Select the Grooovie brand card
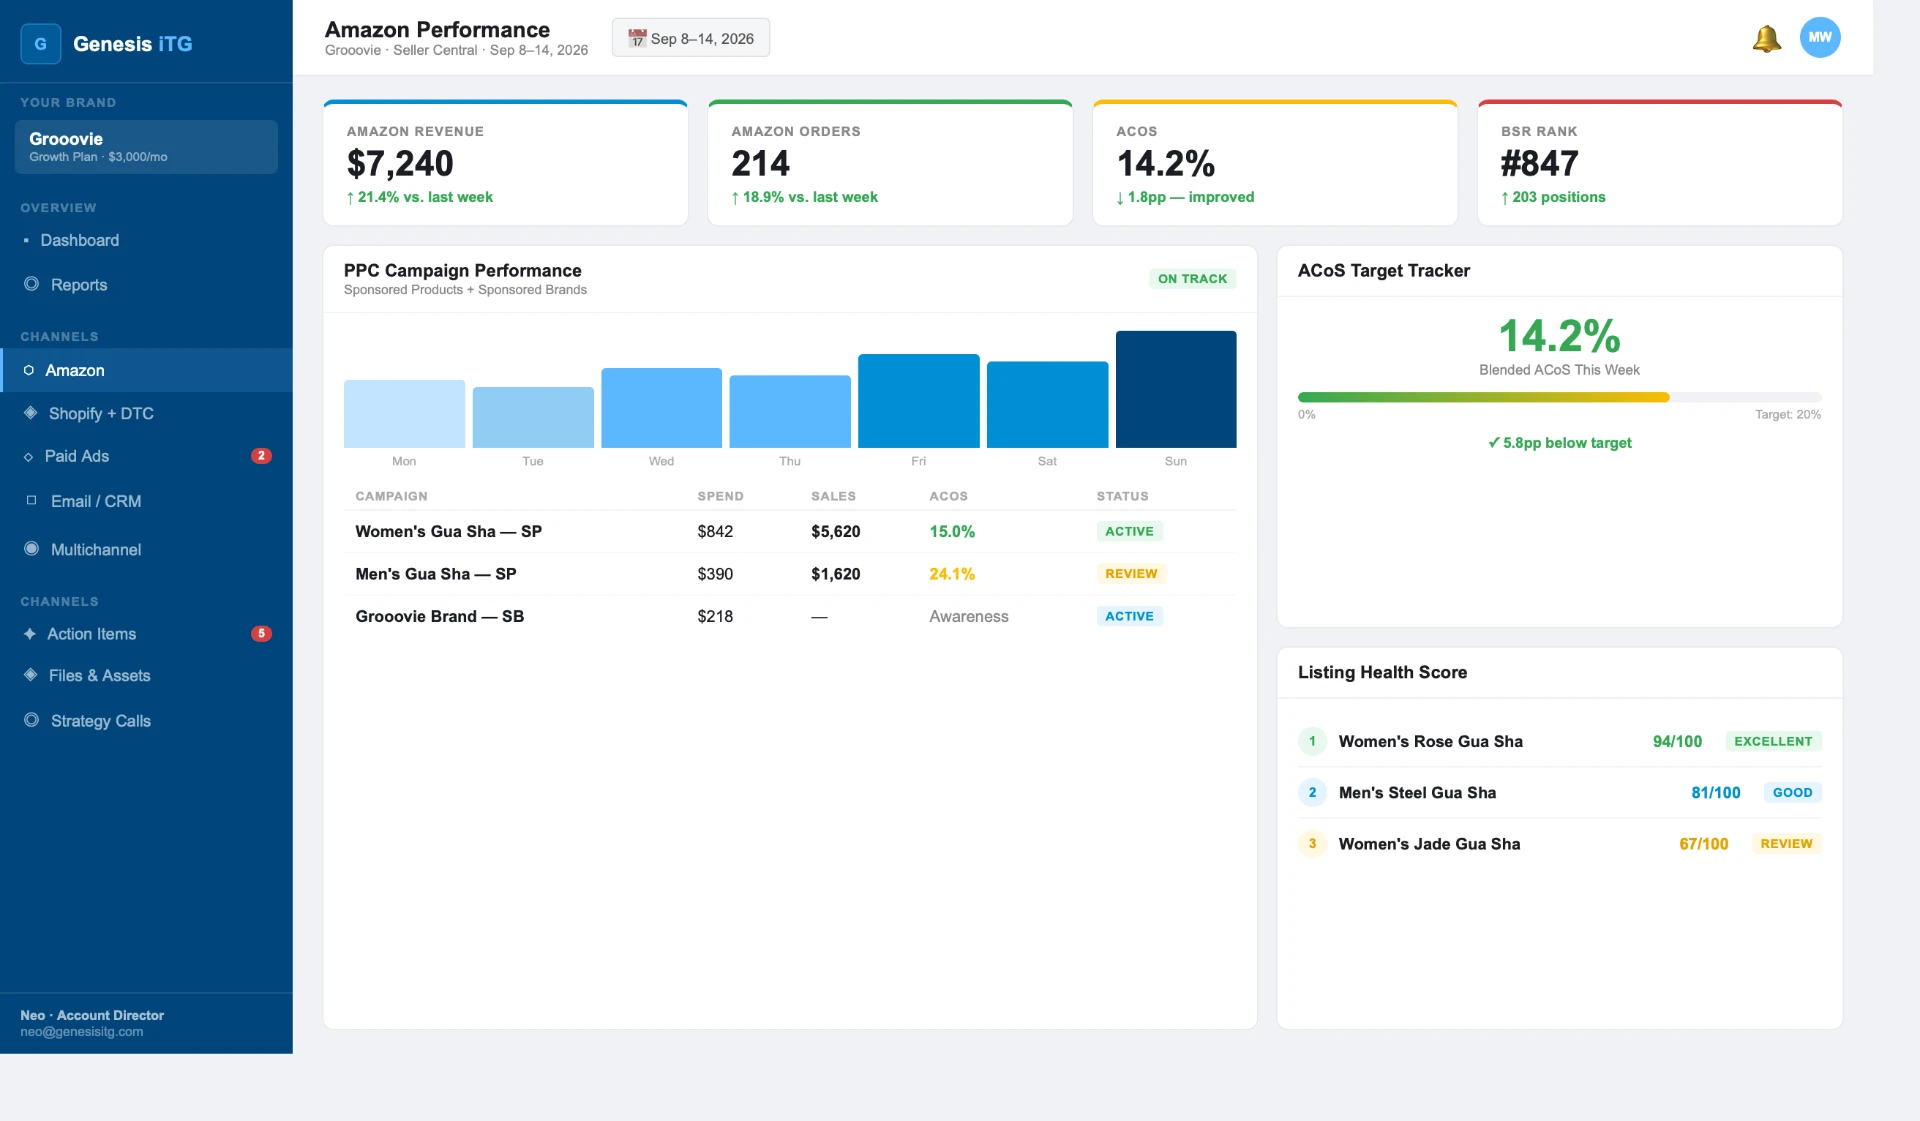 click(146, 147)
